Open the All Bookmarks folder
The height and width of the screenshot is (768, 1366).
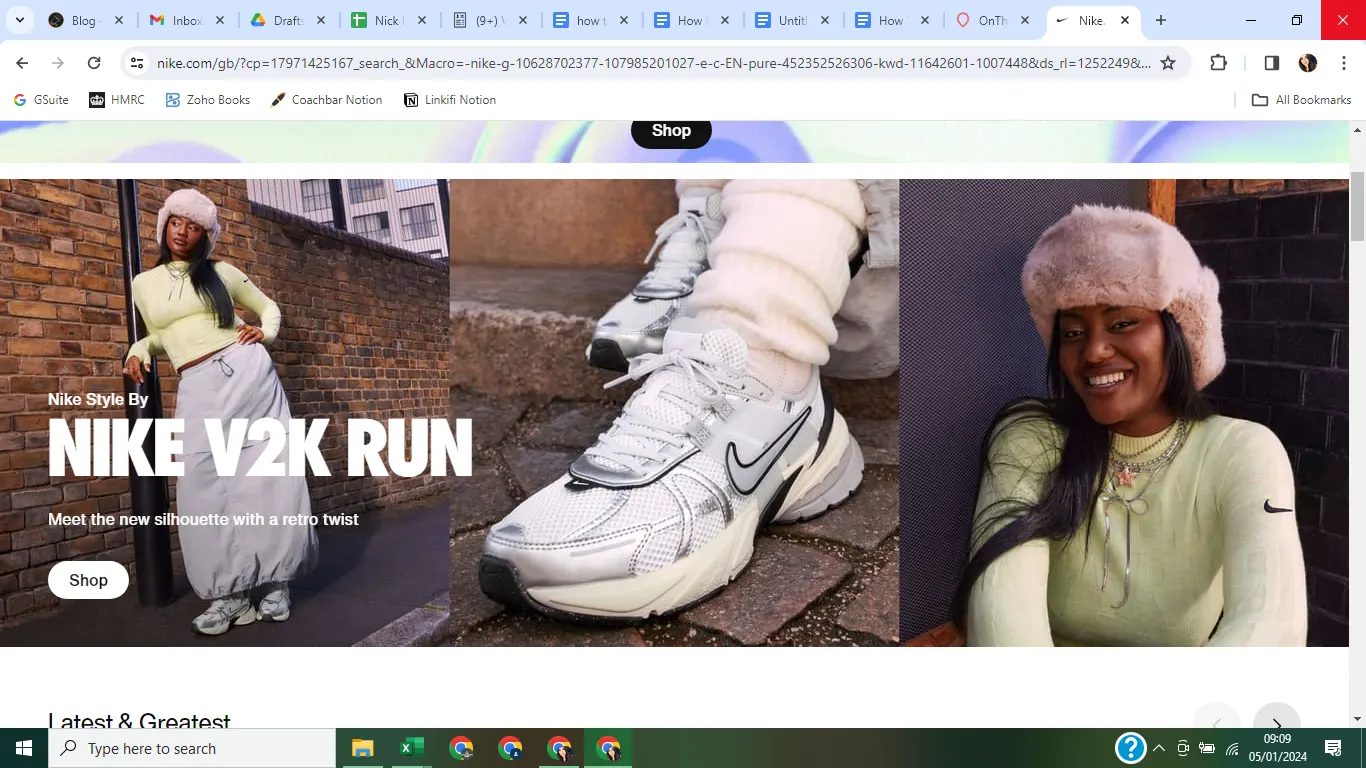point(1302,100)
